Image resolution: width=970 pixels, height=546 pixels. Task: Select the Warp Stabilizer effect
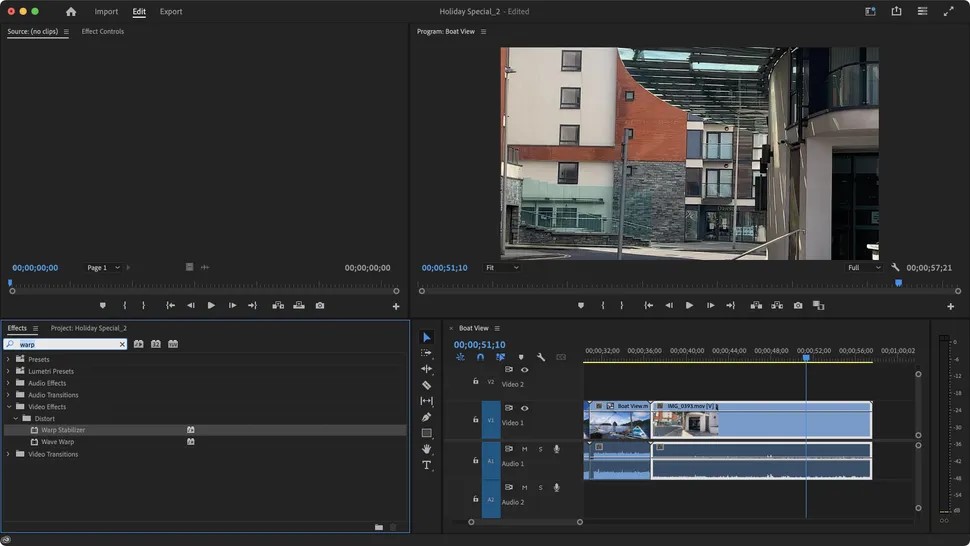click(63, 430)
